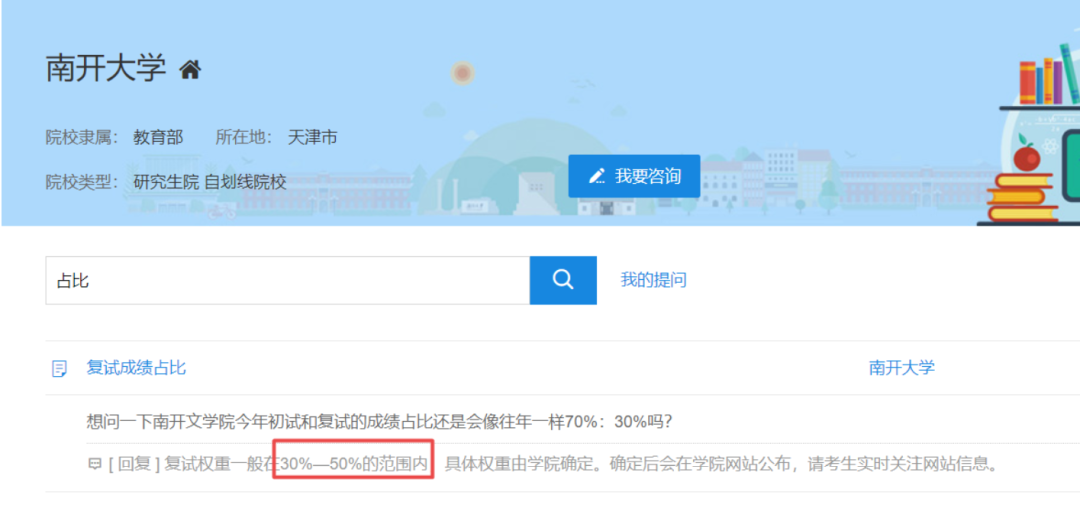The height and width of the screenshot is (508, 1080).
Task: Open the 复试成绩占比 question title
Action: pyautogui.click(x=136, y=368)
